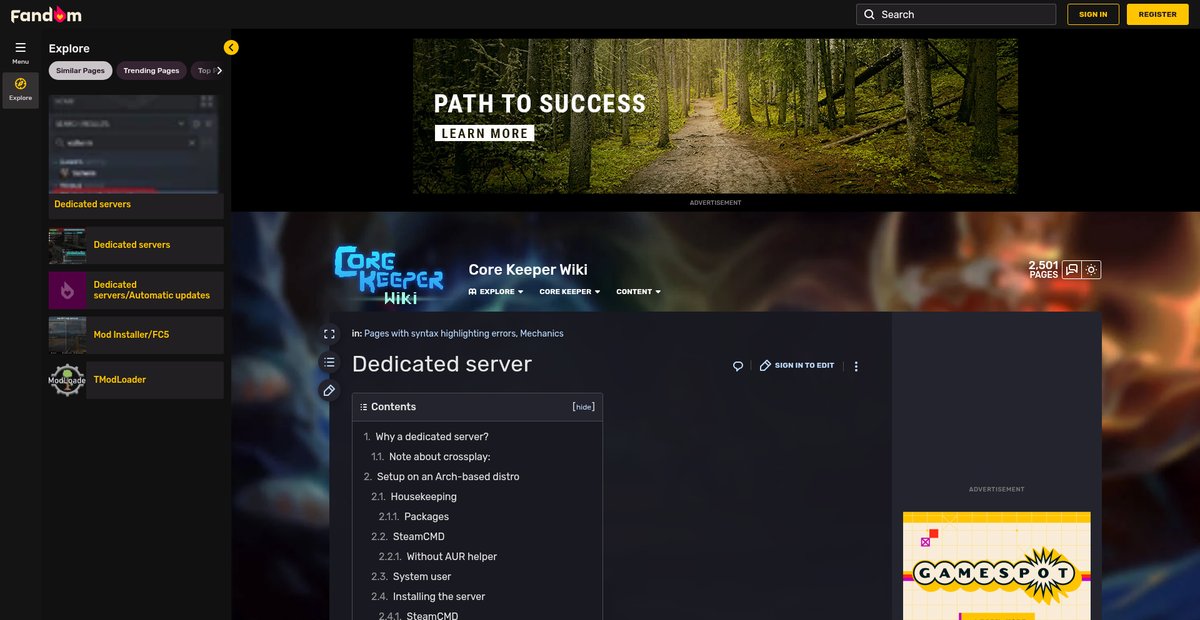
Task: Jump to Packages subsection
Action: [427, 517]
